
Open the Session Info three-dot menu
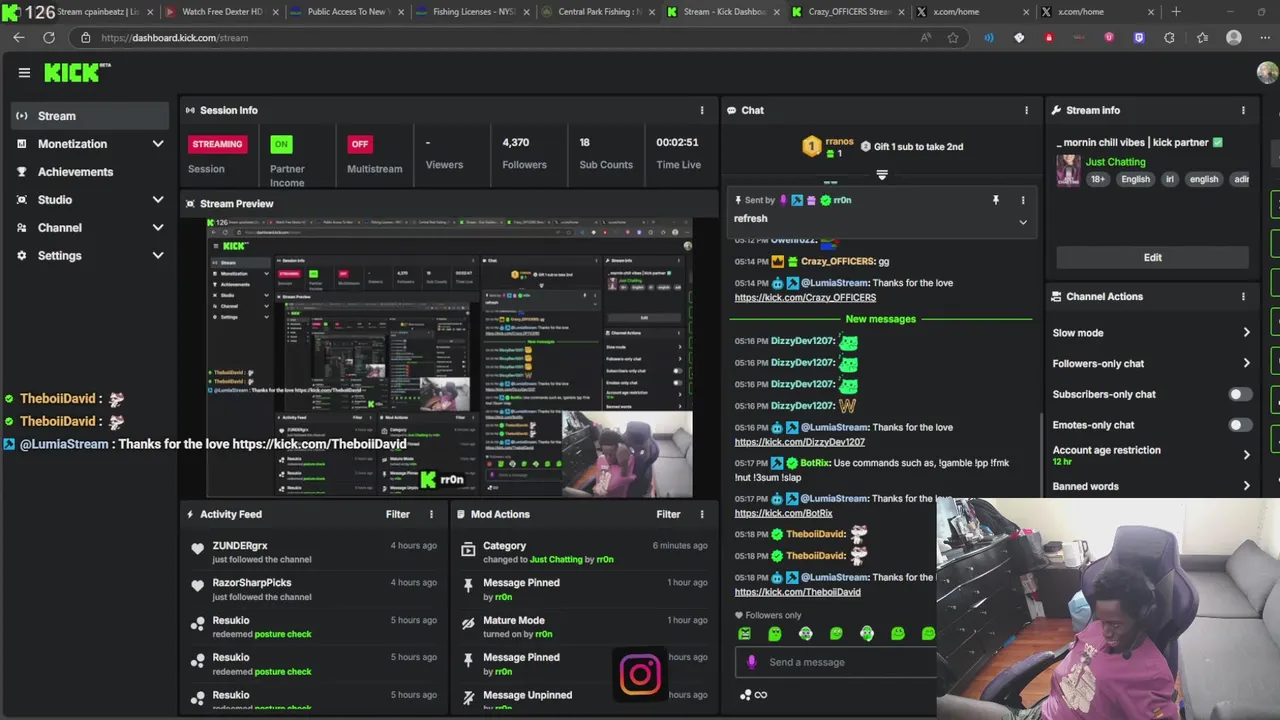coord(701,110)
